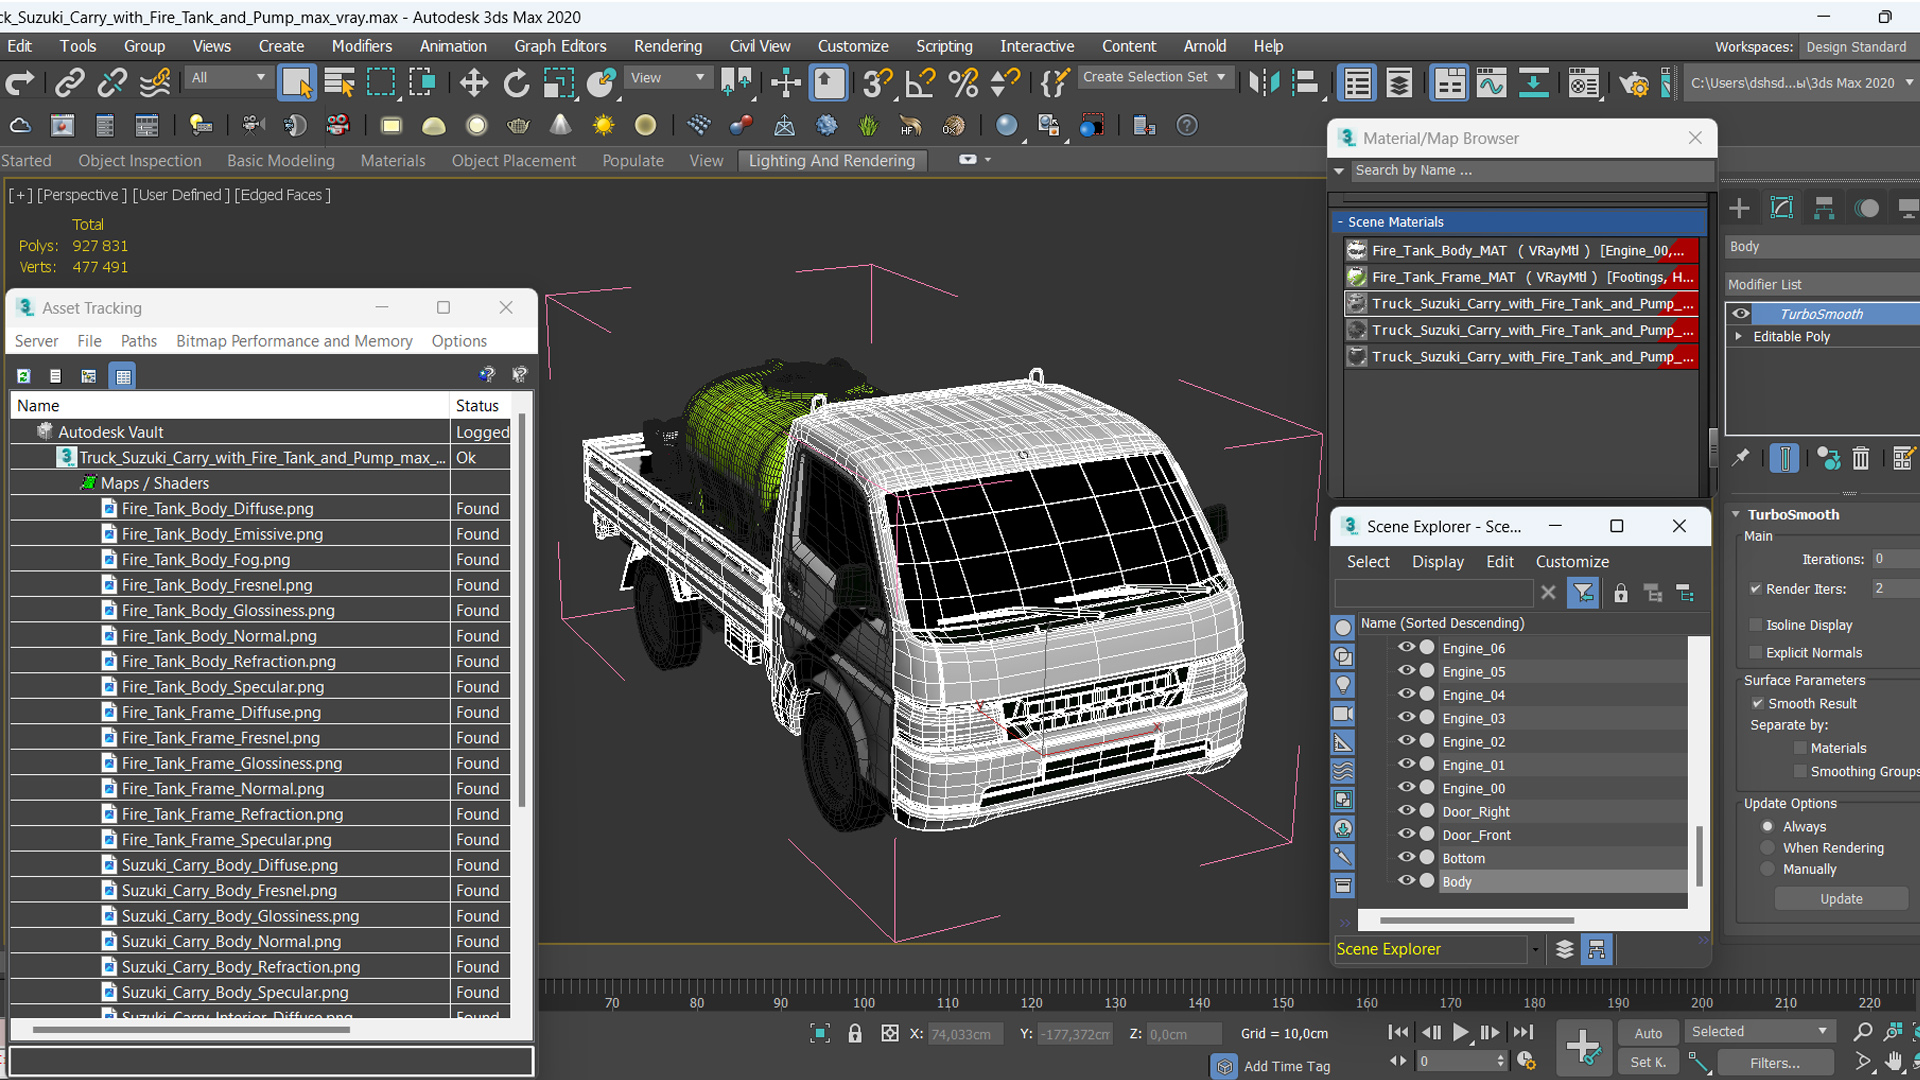Click the Zoom magnifier navigation icon

click(1862, 1032)
